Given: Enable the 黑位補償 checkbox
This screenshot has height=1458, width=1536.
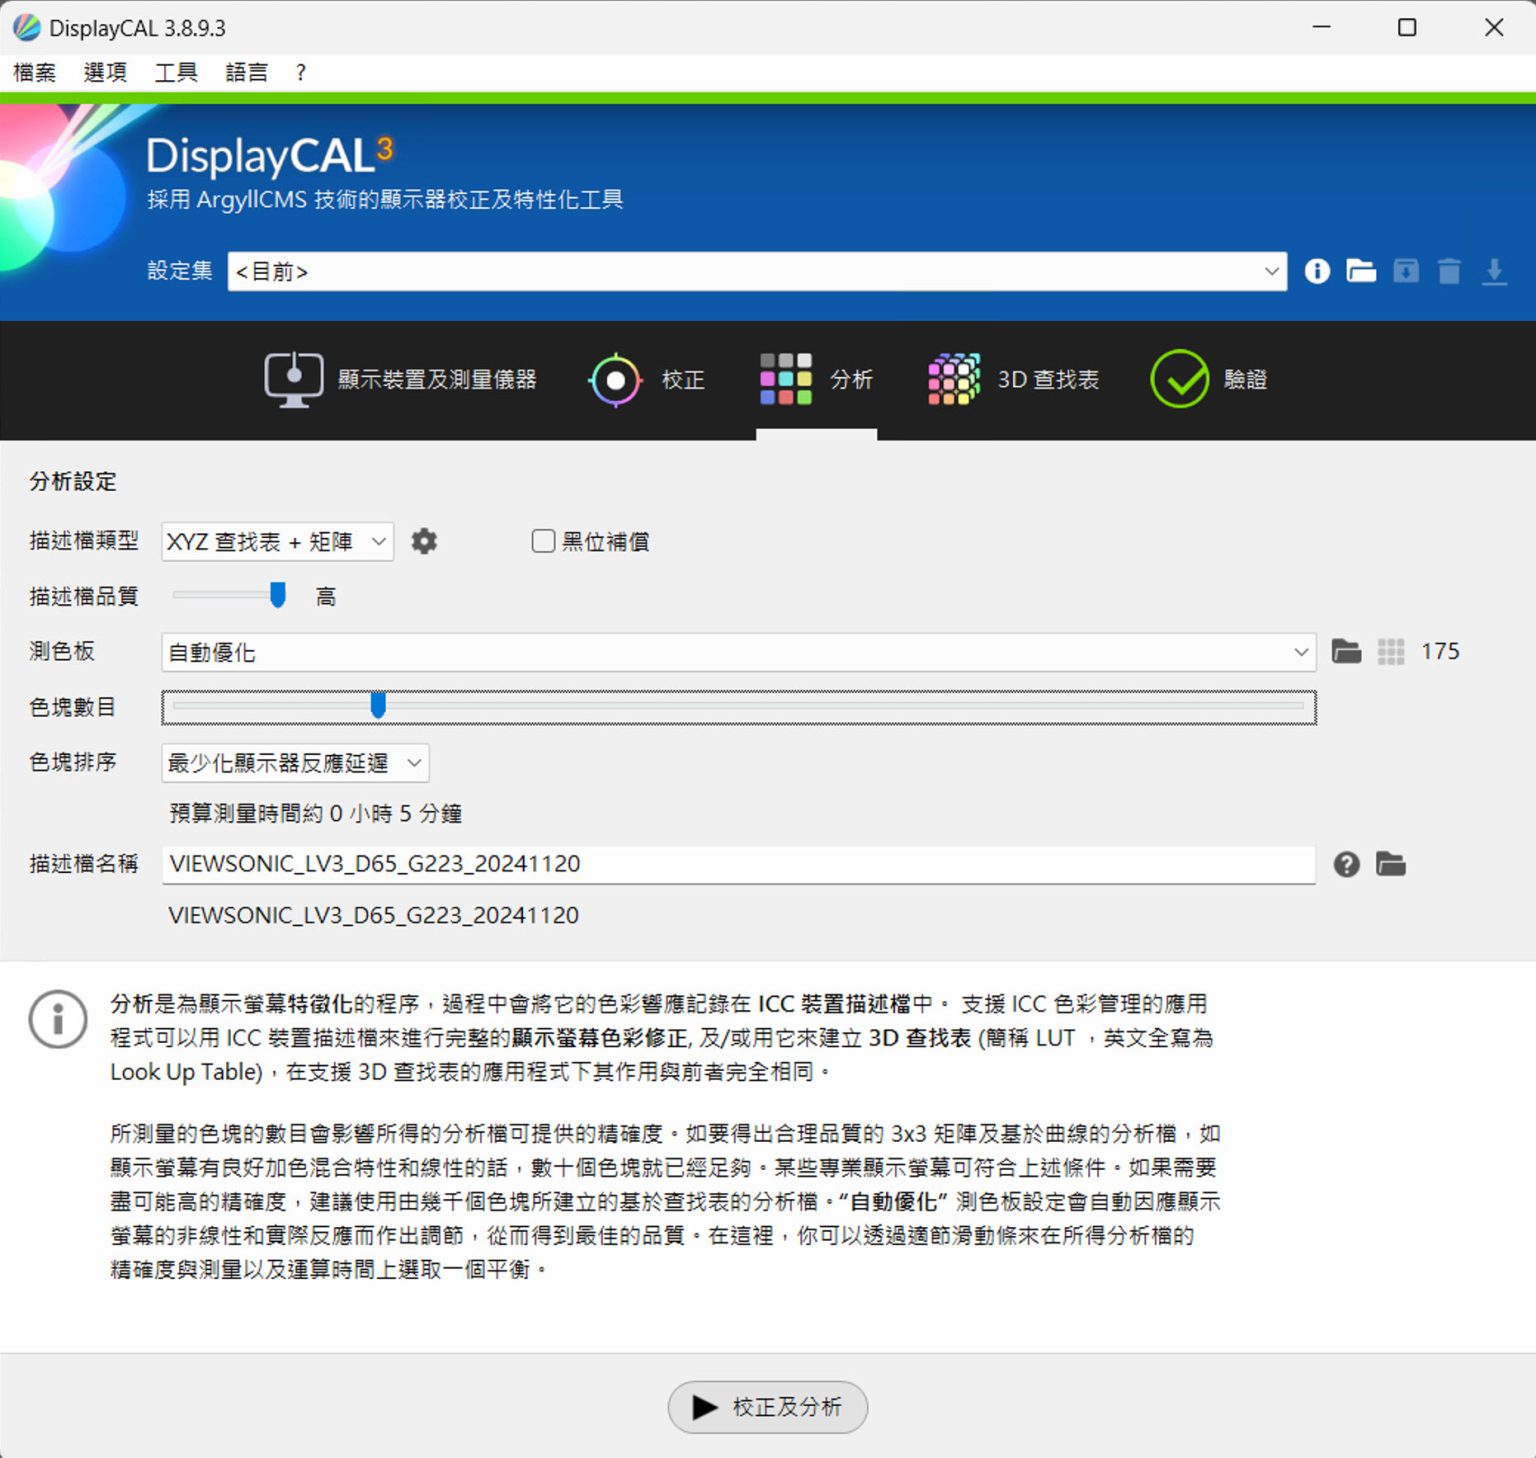Looking at the screenshot, I should click(x=542, y=541).
